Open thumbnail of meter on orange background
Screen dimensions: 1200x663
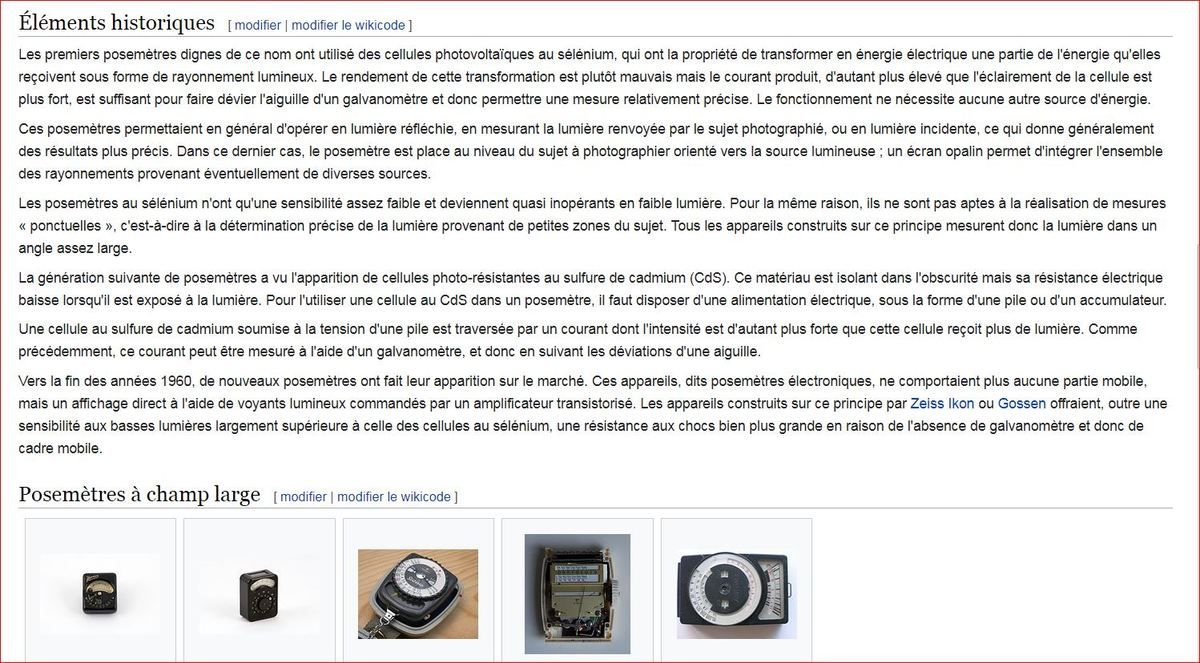(418, 594)
